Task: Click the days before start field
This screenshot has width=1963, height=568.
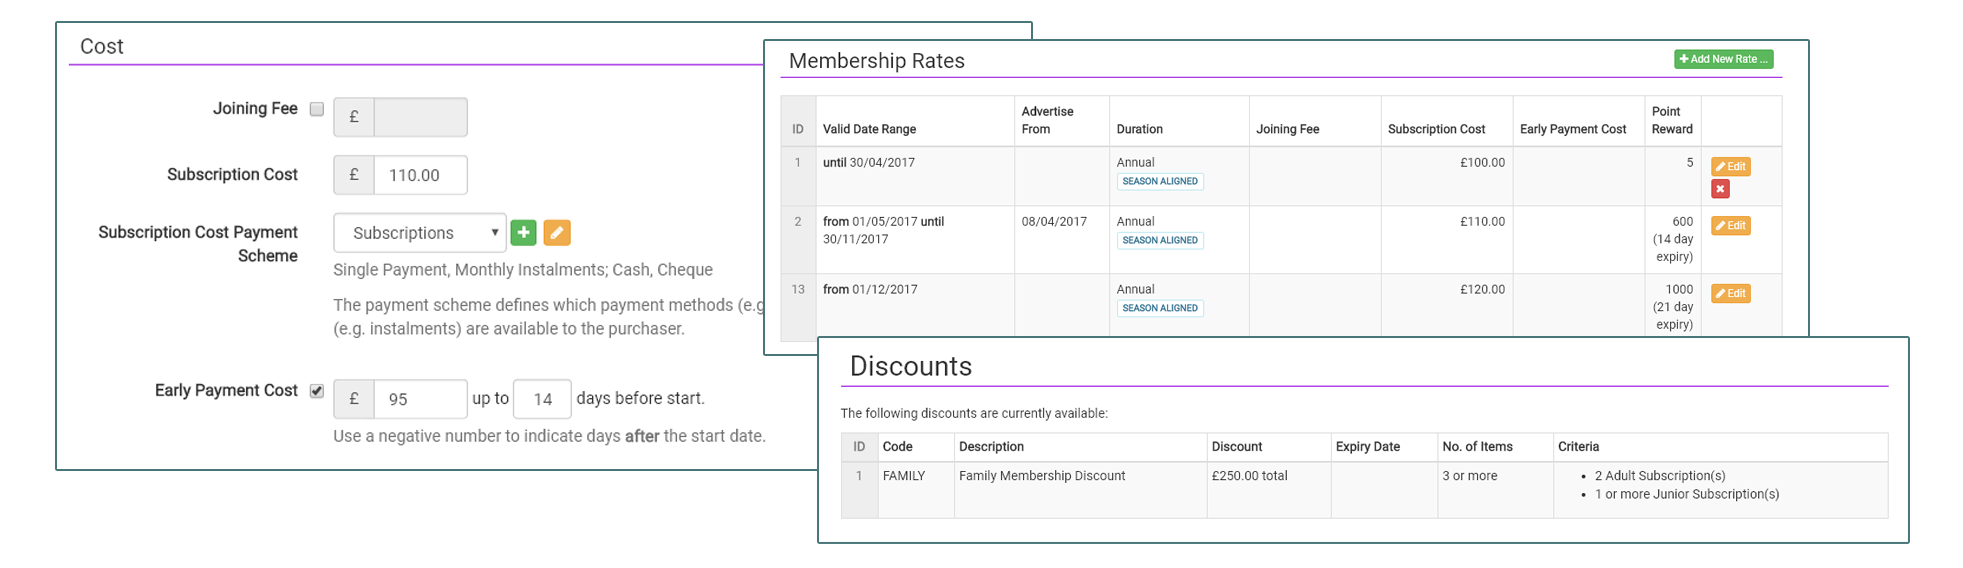Action: [542, 399]
